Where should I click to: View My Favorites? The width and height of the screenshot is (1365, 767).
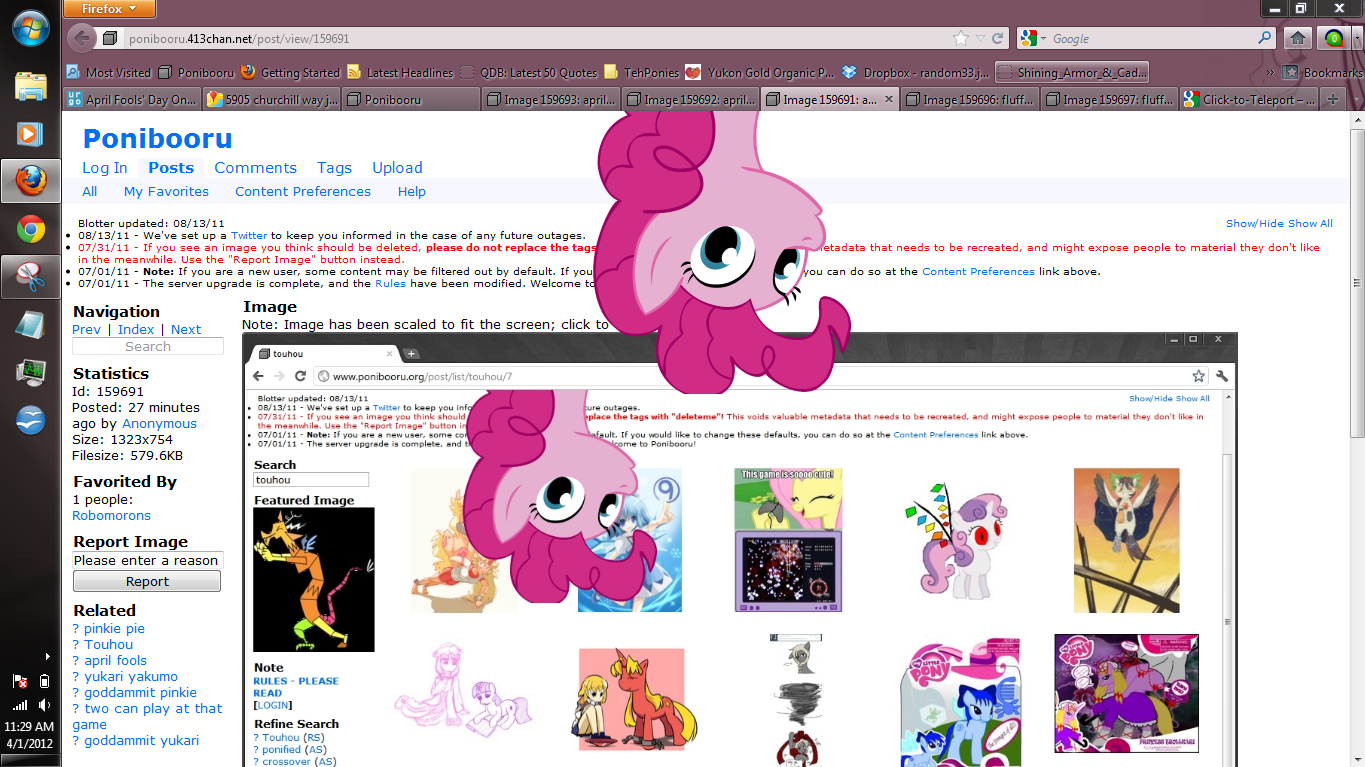(166, 191)
